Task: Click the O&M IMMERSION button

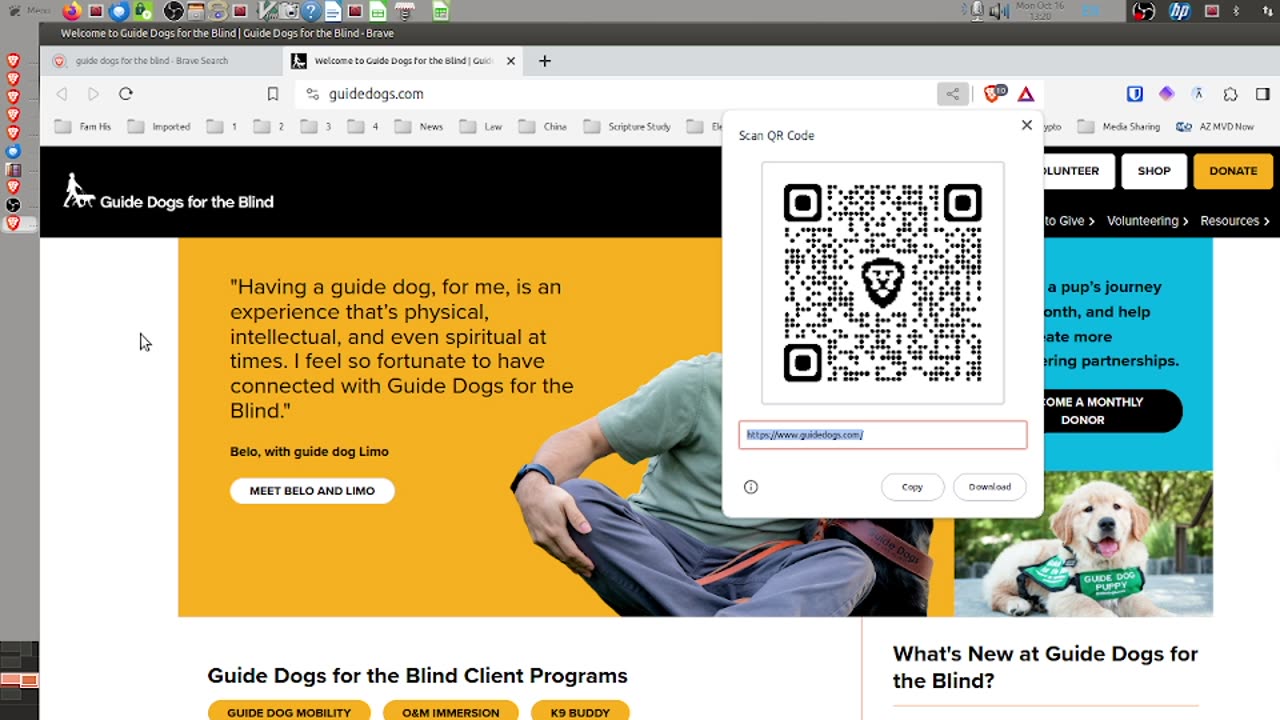Action: (x=450, y=712)
